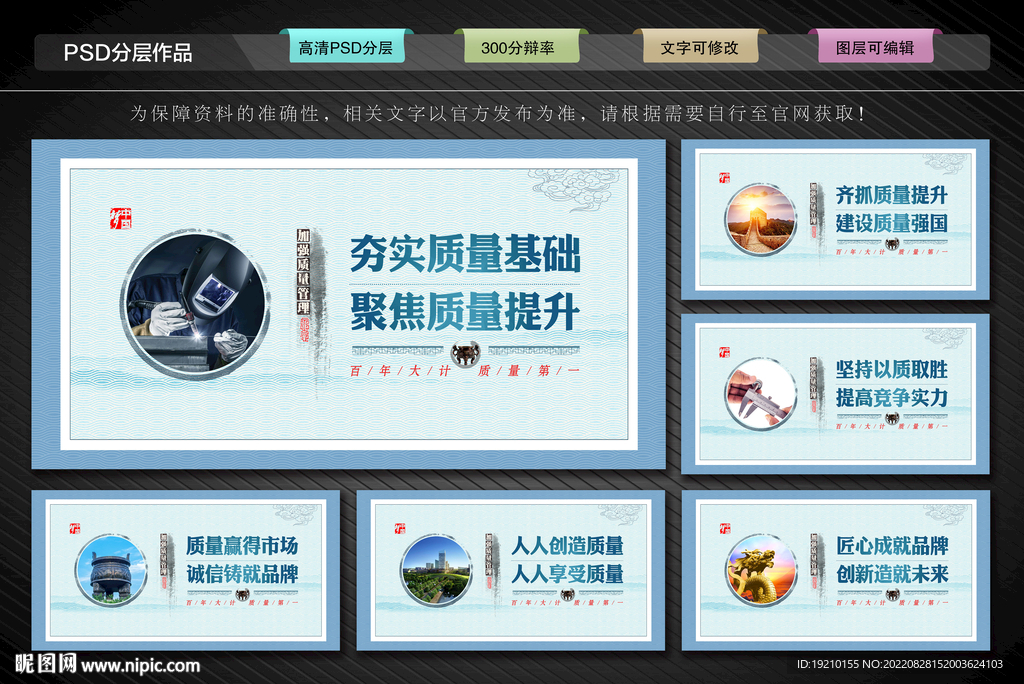Click the slogan 诚信铸就品牌
The width and height of the screenshot is (1024, 684).
coord(242,574)
